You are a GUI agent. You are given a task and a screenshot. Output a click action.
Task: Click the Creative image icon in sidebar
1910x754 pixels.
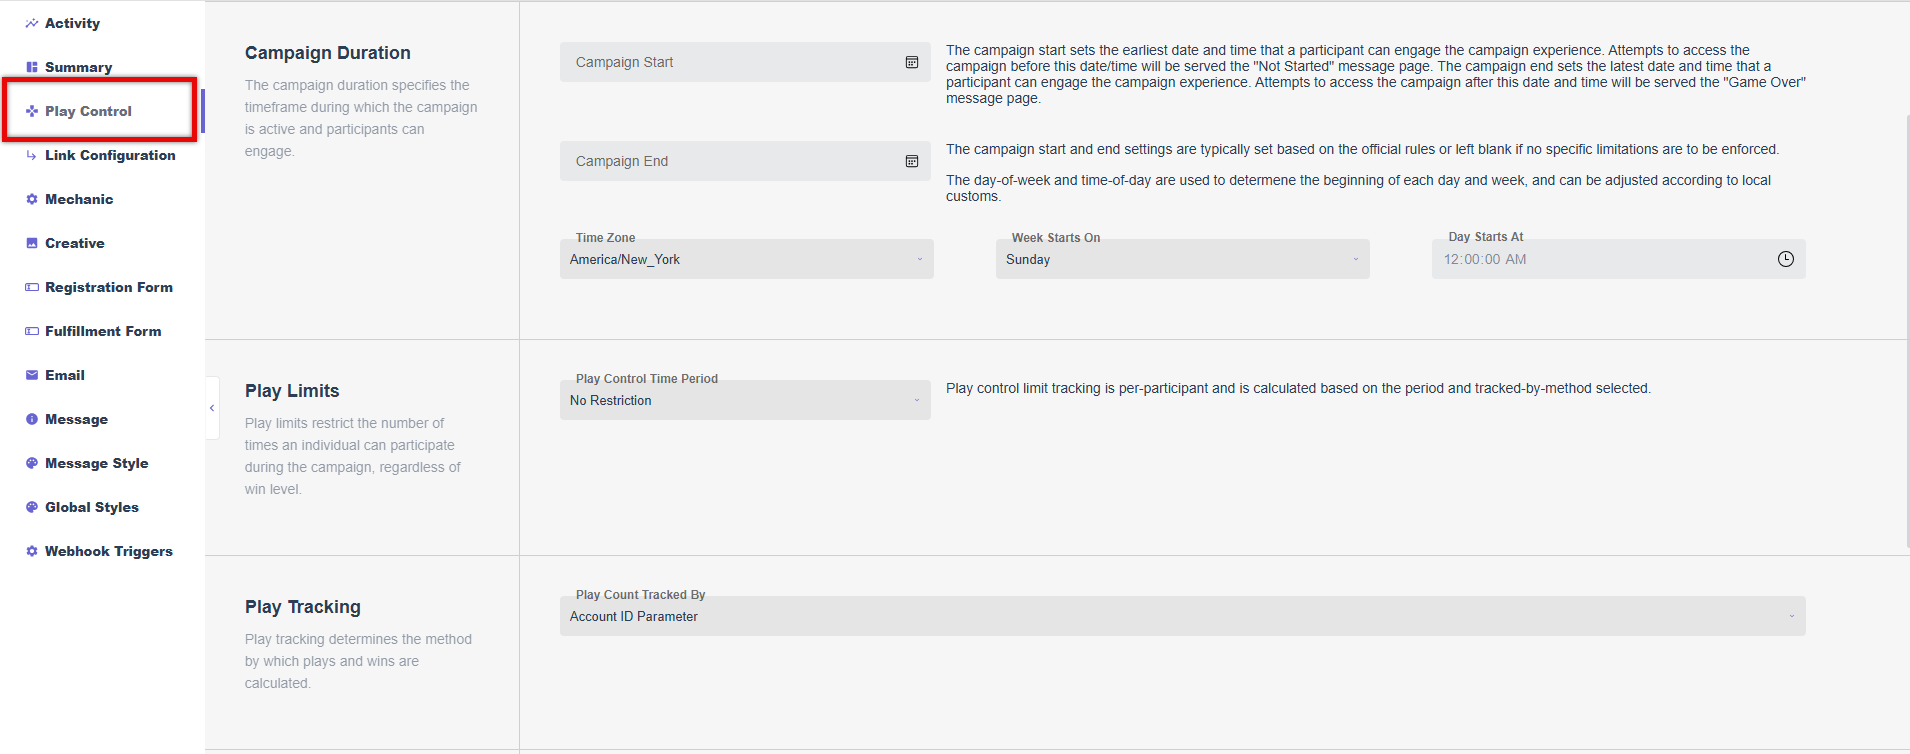[32, 243]
